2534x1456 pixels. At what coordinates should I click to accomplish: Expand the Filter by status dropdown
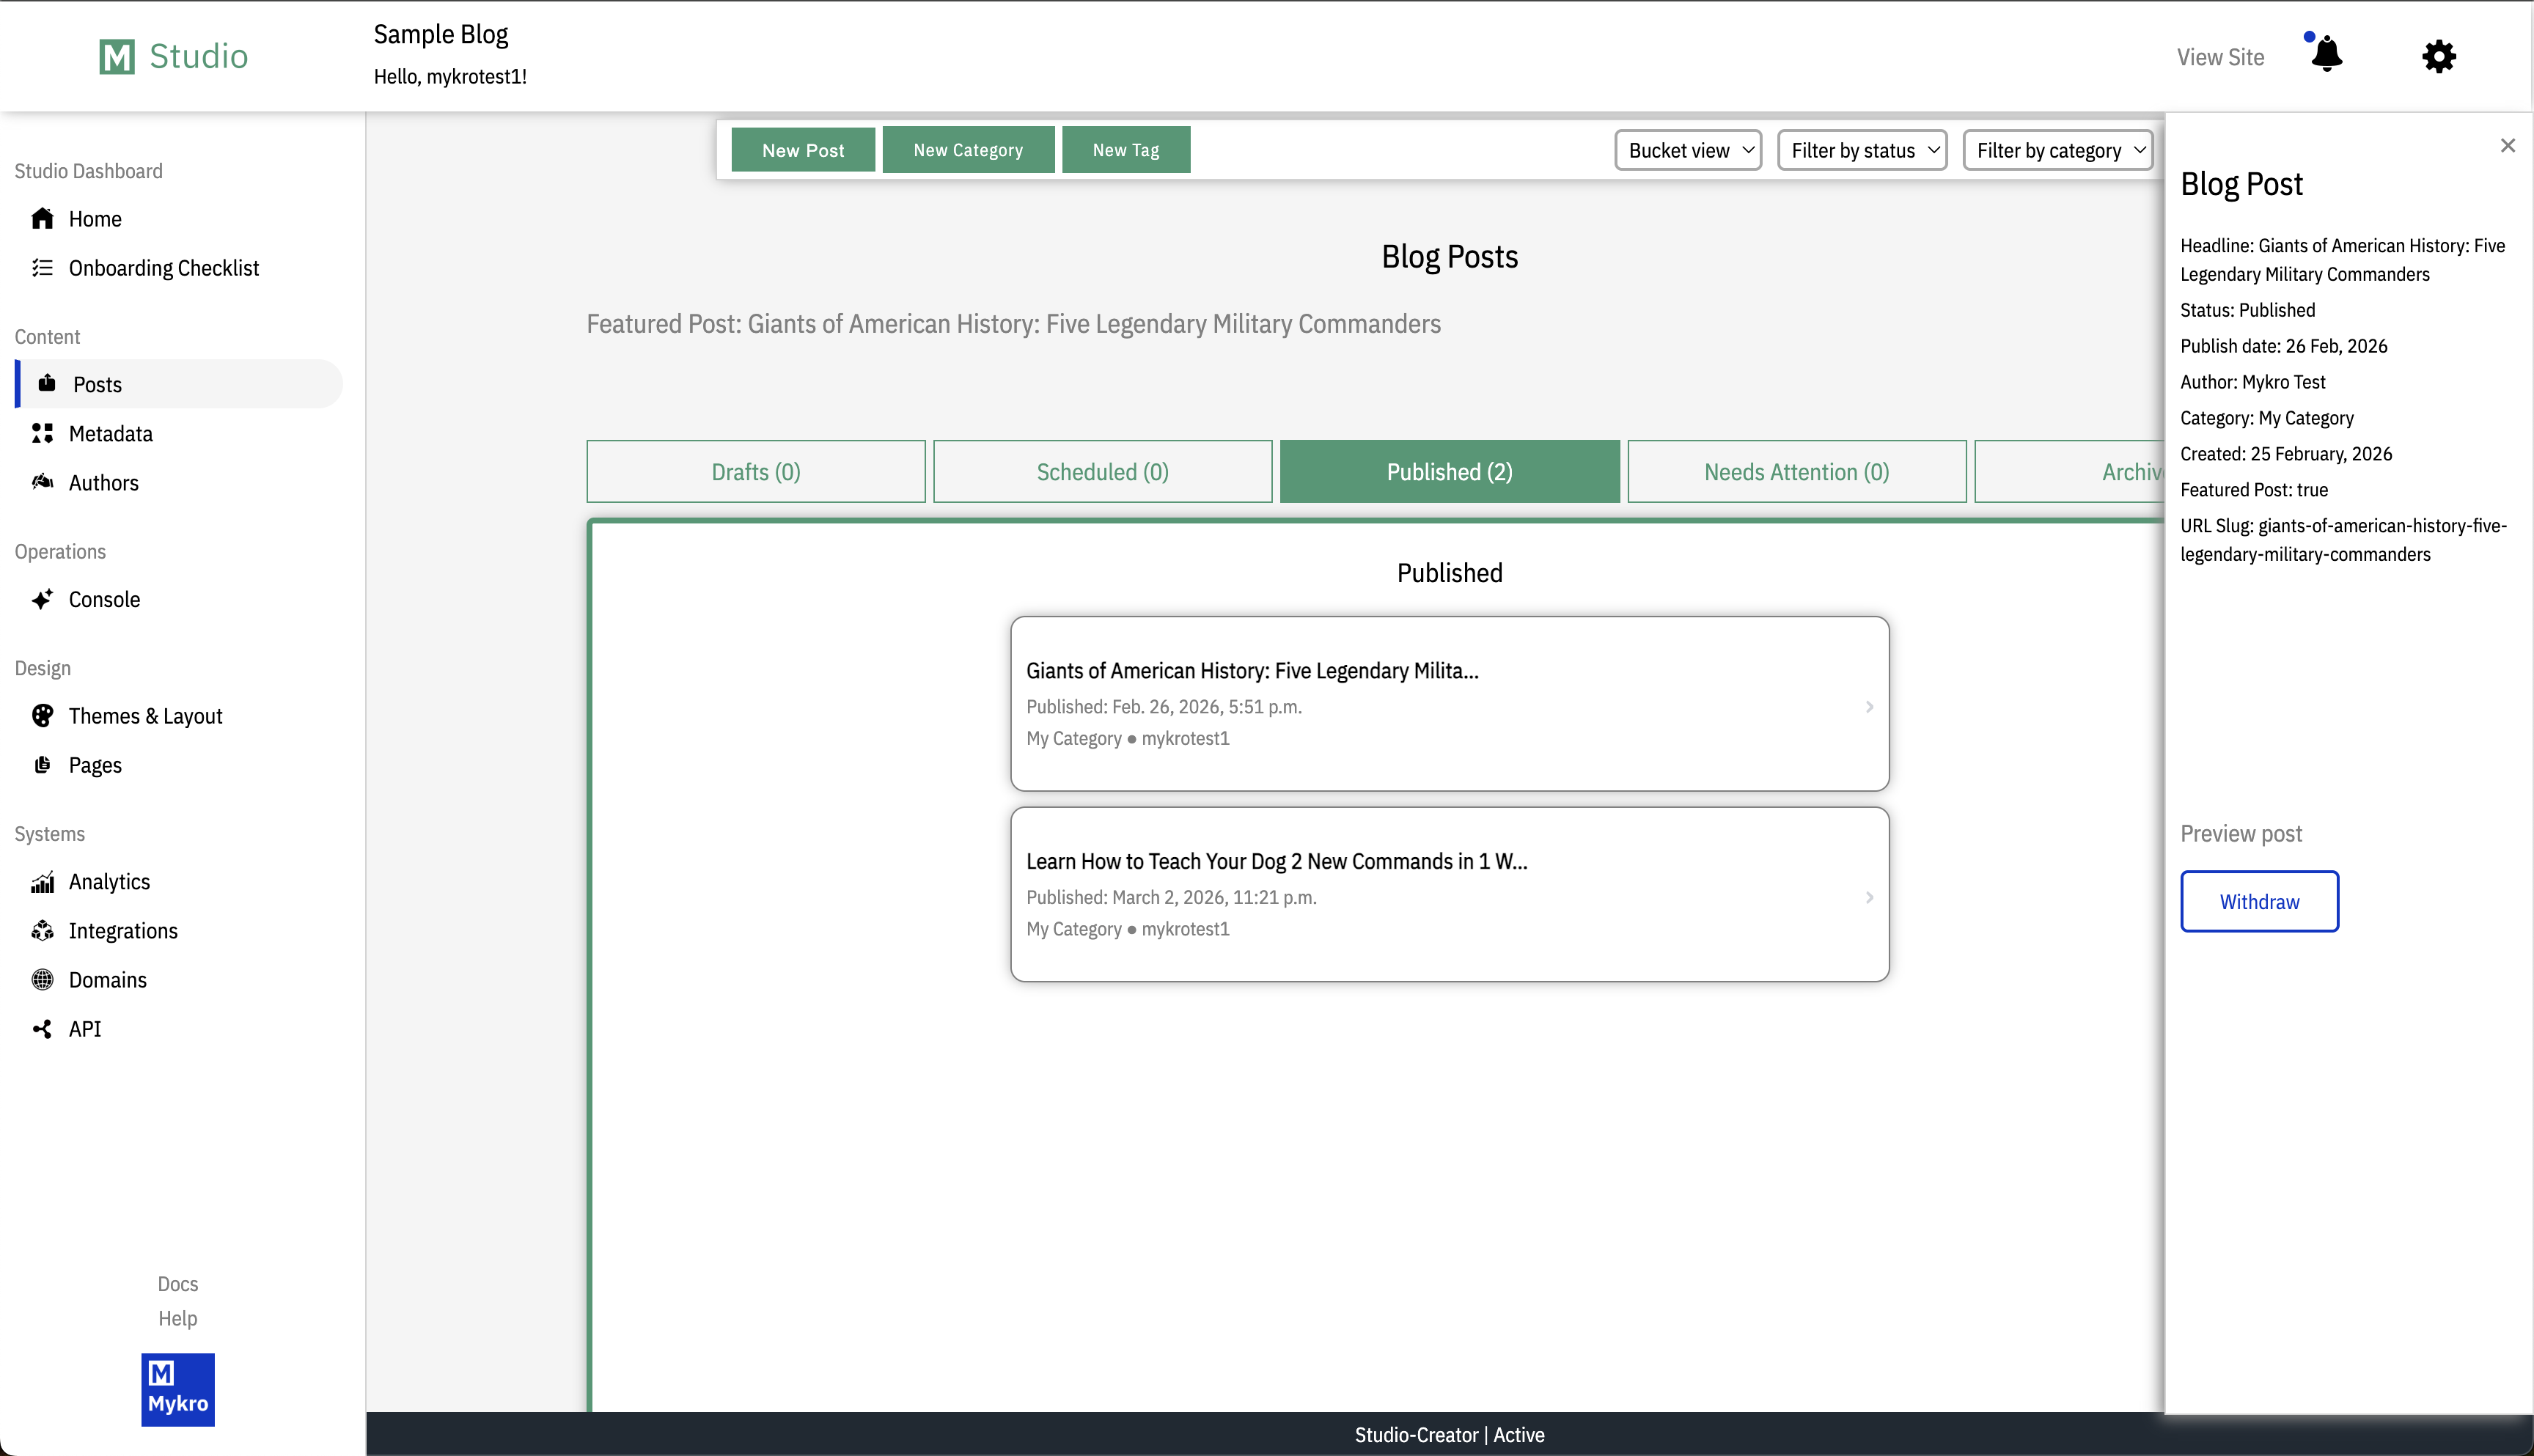click(1861, 150)
